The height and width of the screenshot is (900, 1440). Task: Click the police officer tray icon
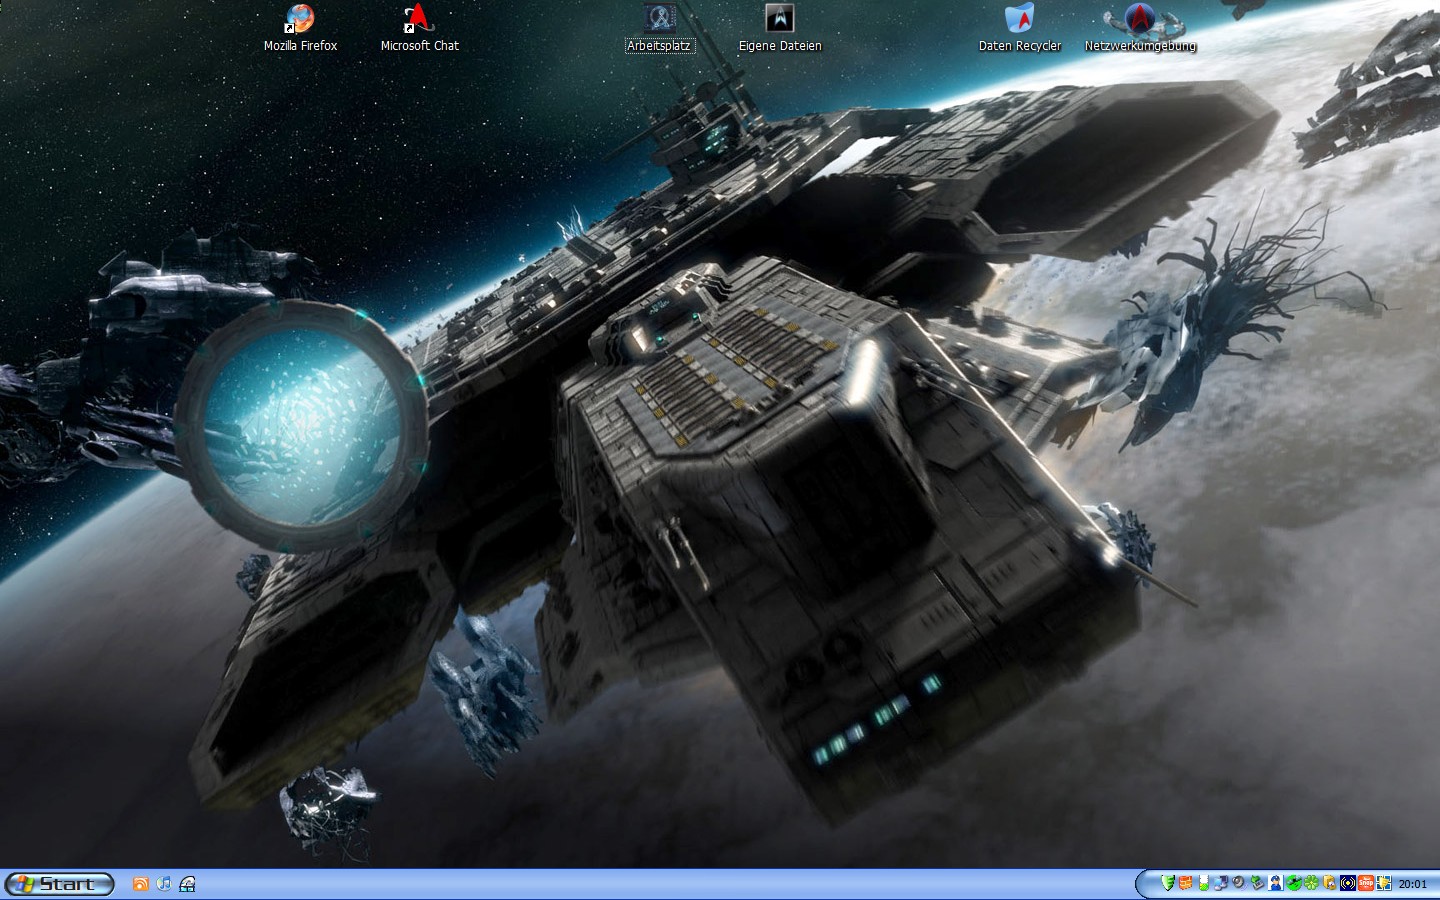pos(1275,883)
